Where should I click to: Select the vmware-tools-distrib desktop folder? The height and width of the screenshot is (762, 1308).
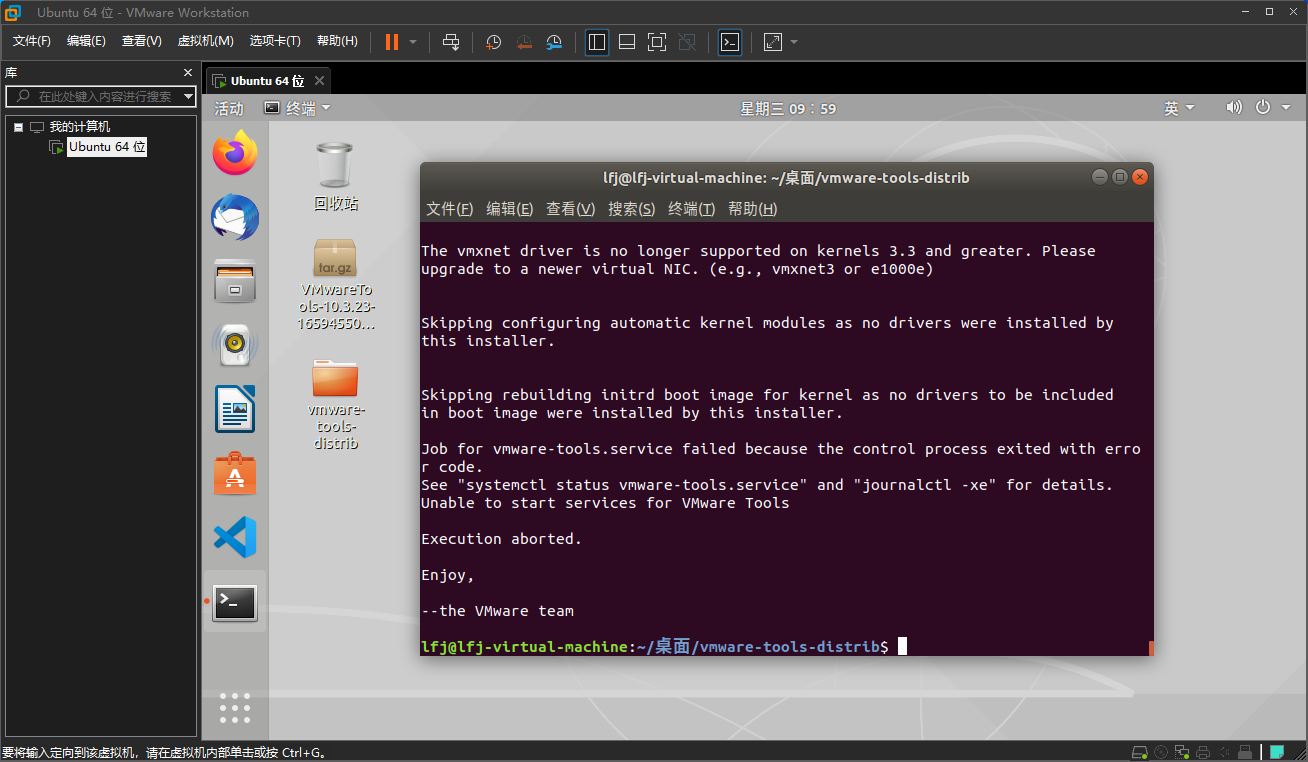[x=335, y=404]
